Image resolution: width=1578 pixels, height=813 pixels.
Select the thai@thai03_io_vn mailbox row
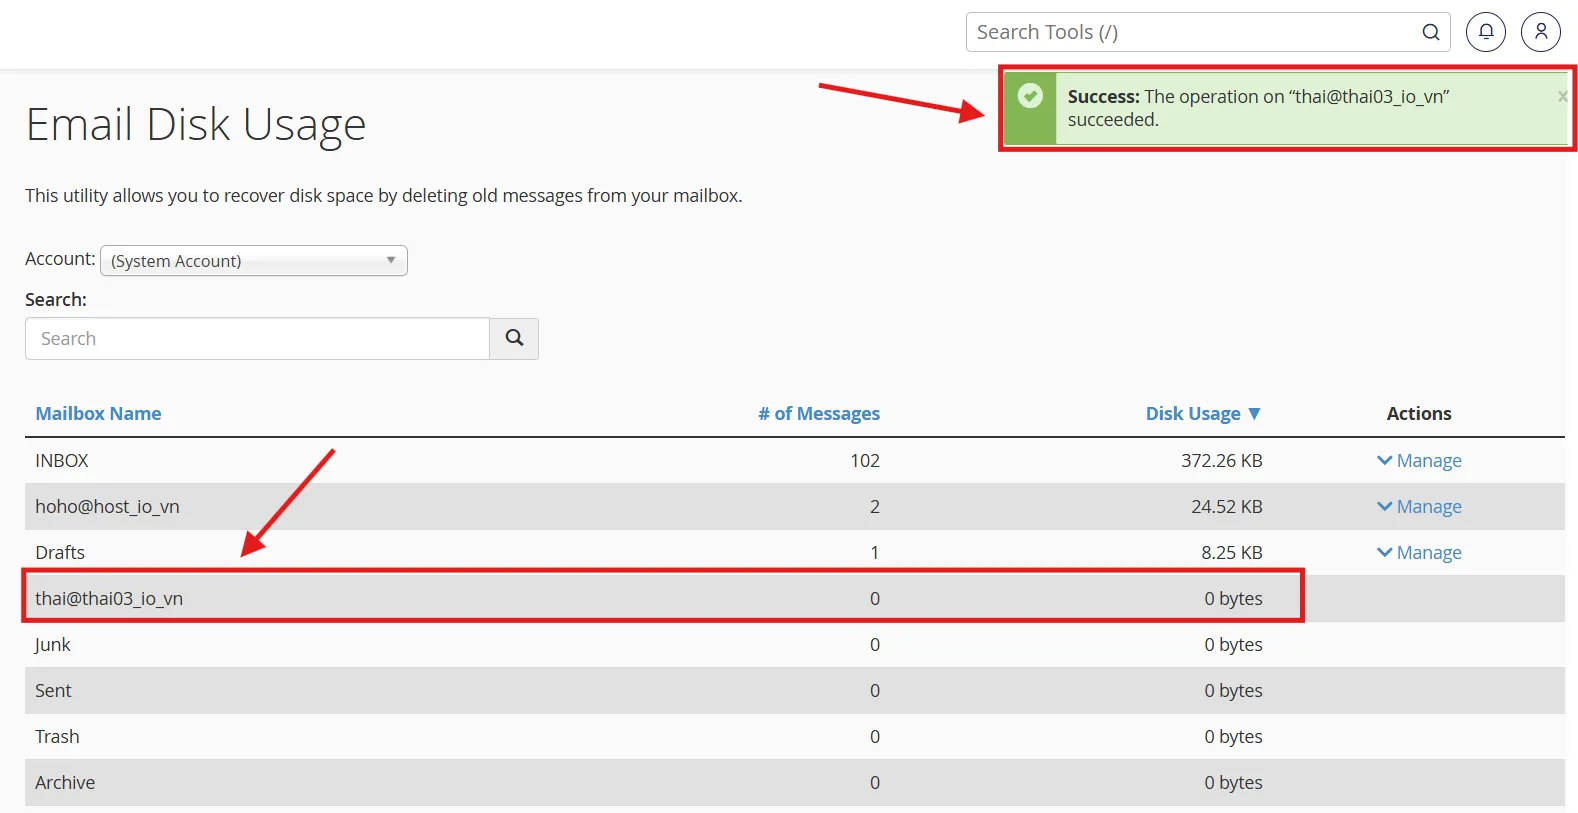[x=109, y=599]
